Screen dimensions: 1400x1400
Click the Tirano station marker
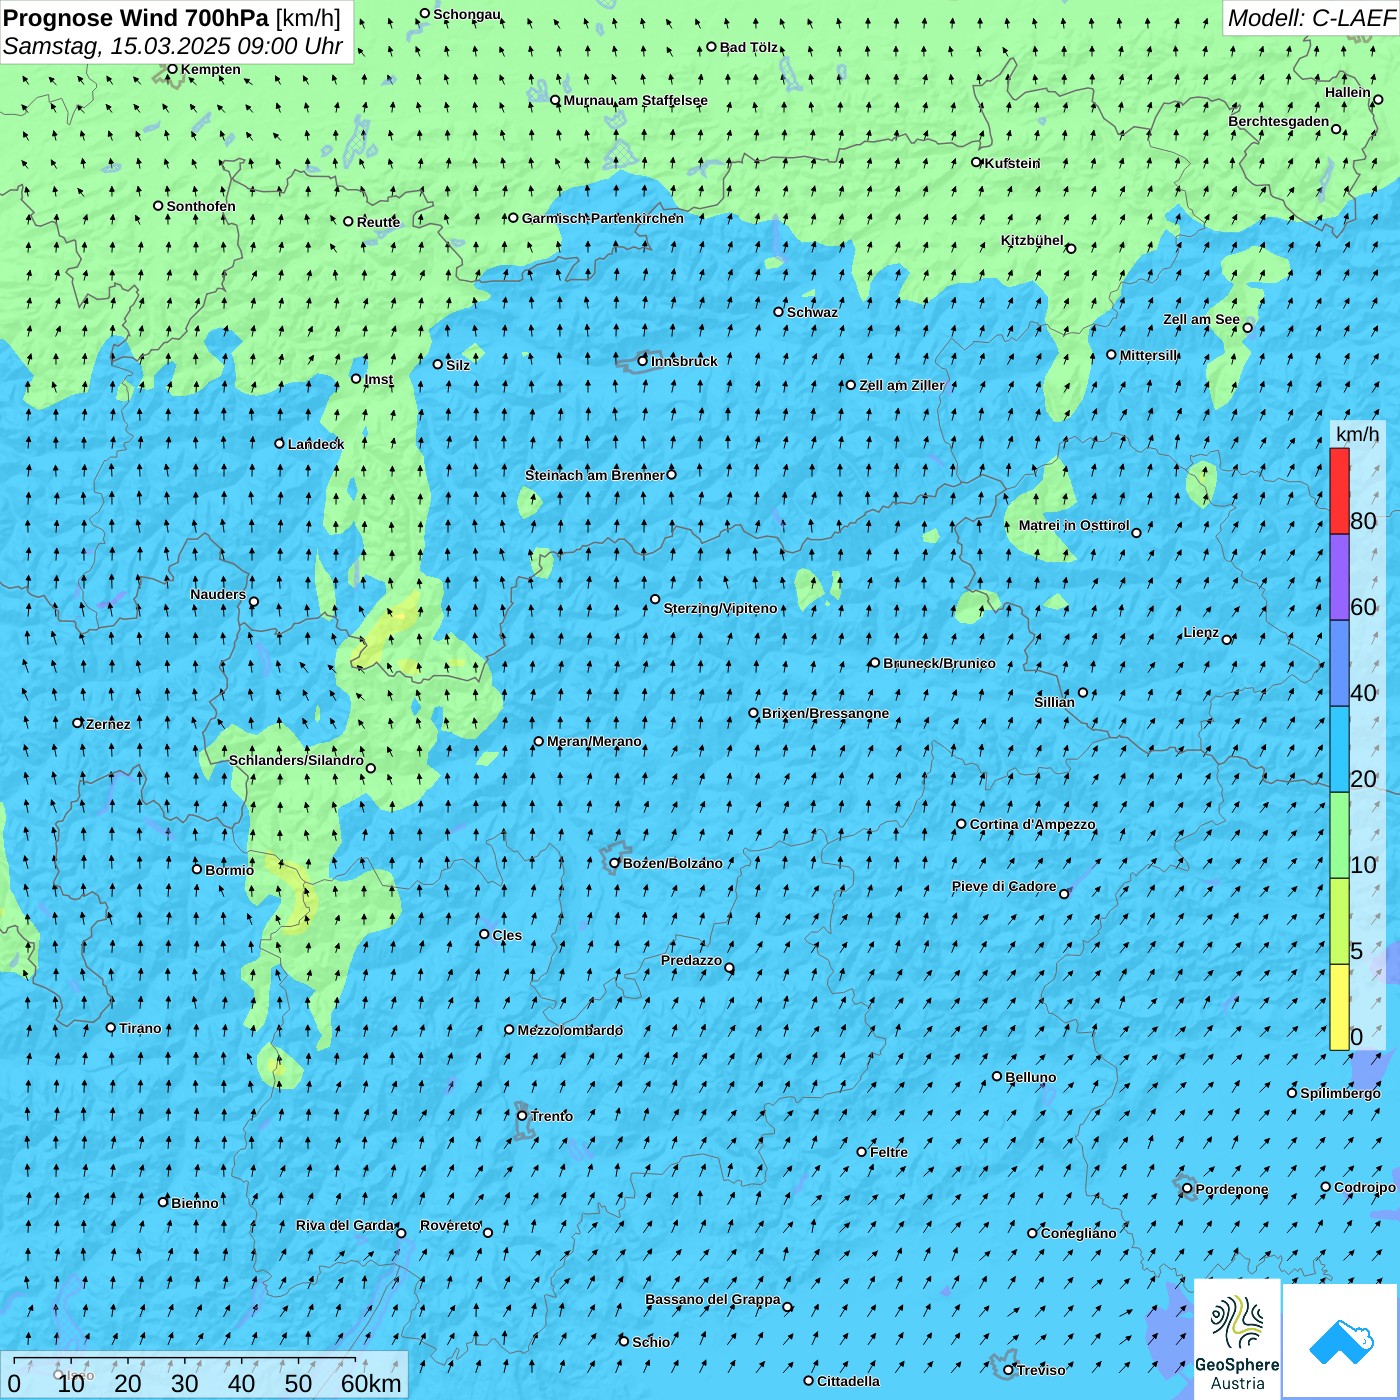tap(111, 1027)
